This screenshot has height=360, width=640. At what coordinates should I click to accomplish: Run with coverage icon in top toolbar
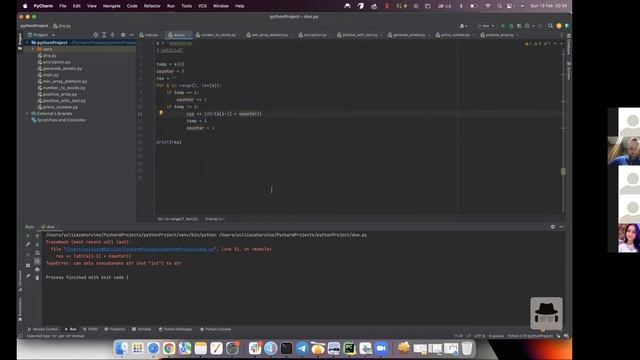coord(519,26)
